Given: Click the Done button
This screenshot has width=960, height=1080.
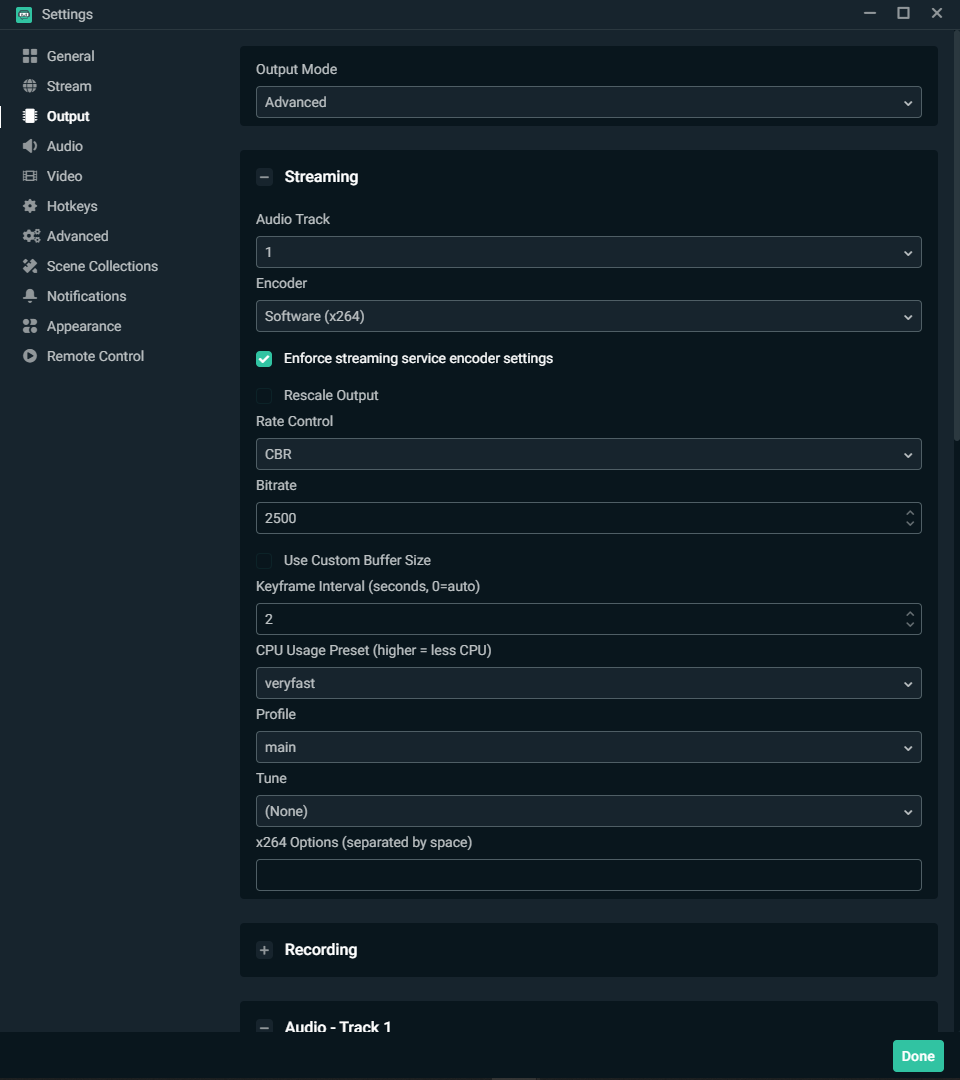Looking at the screenshot, I should point(917,1056).
